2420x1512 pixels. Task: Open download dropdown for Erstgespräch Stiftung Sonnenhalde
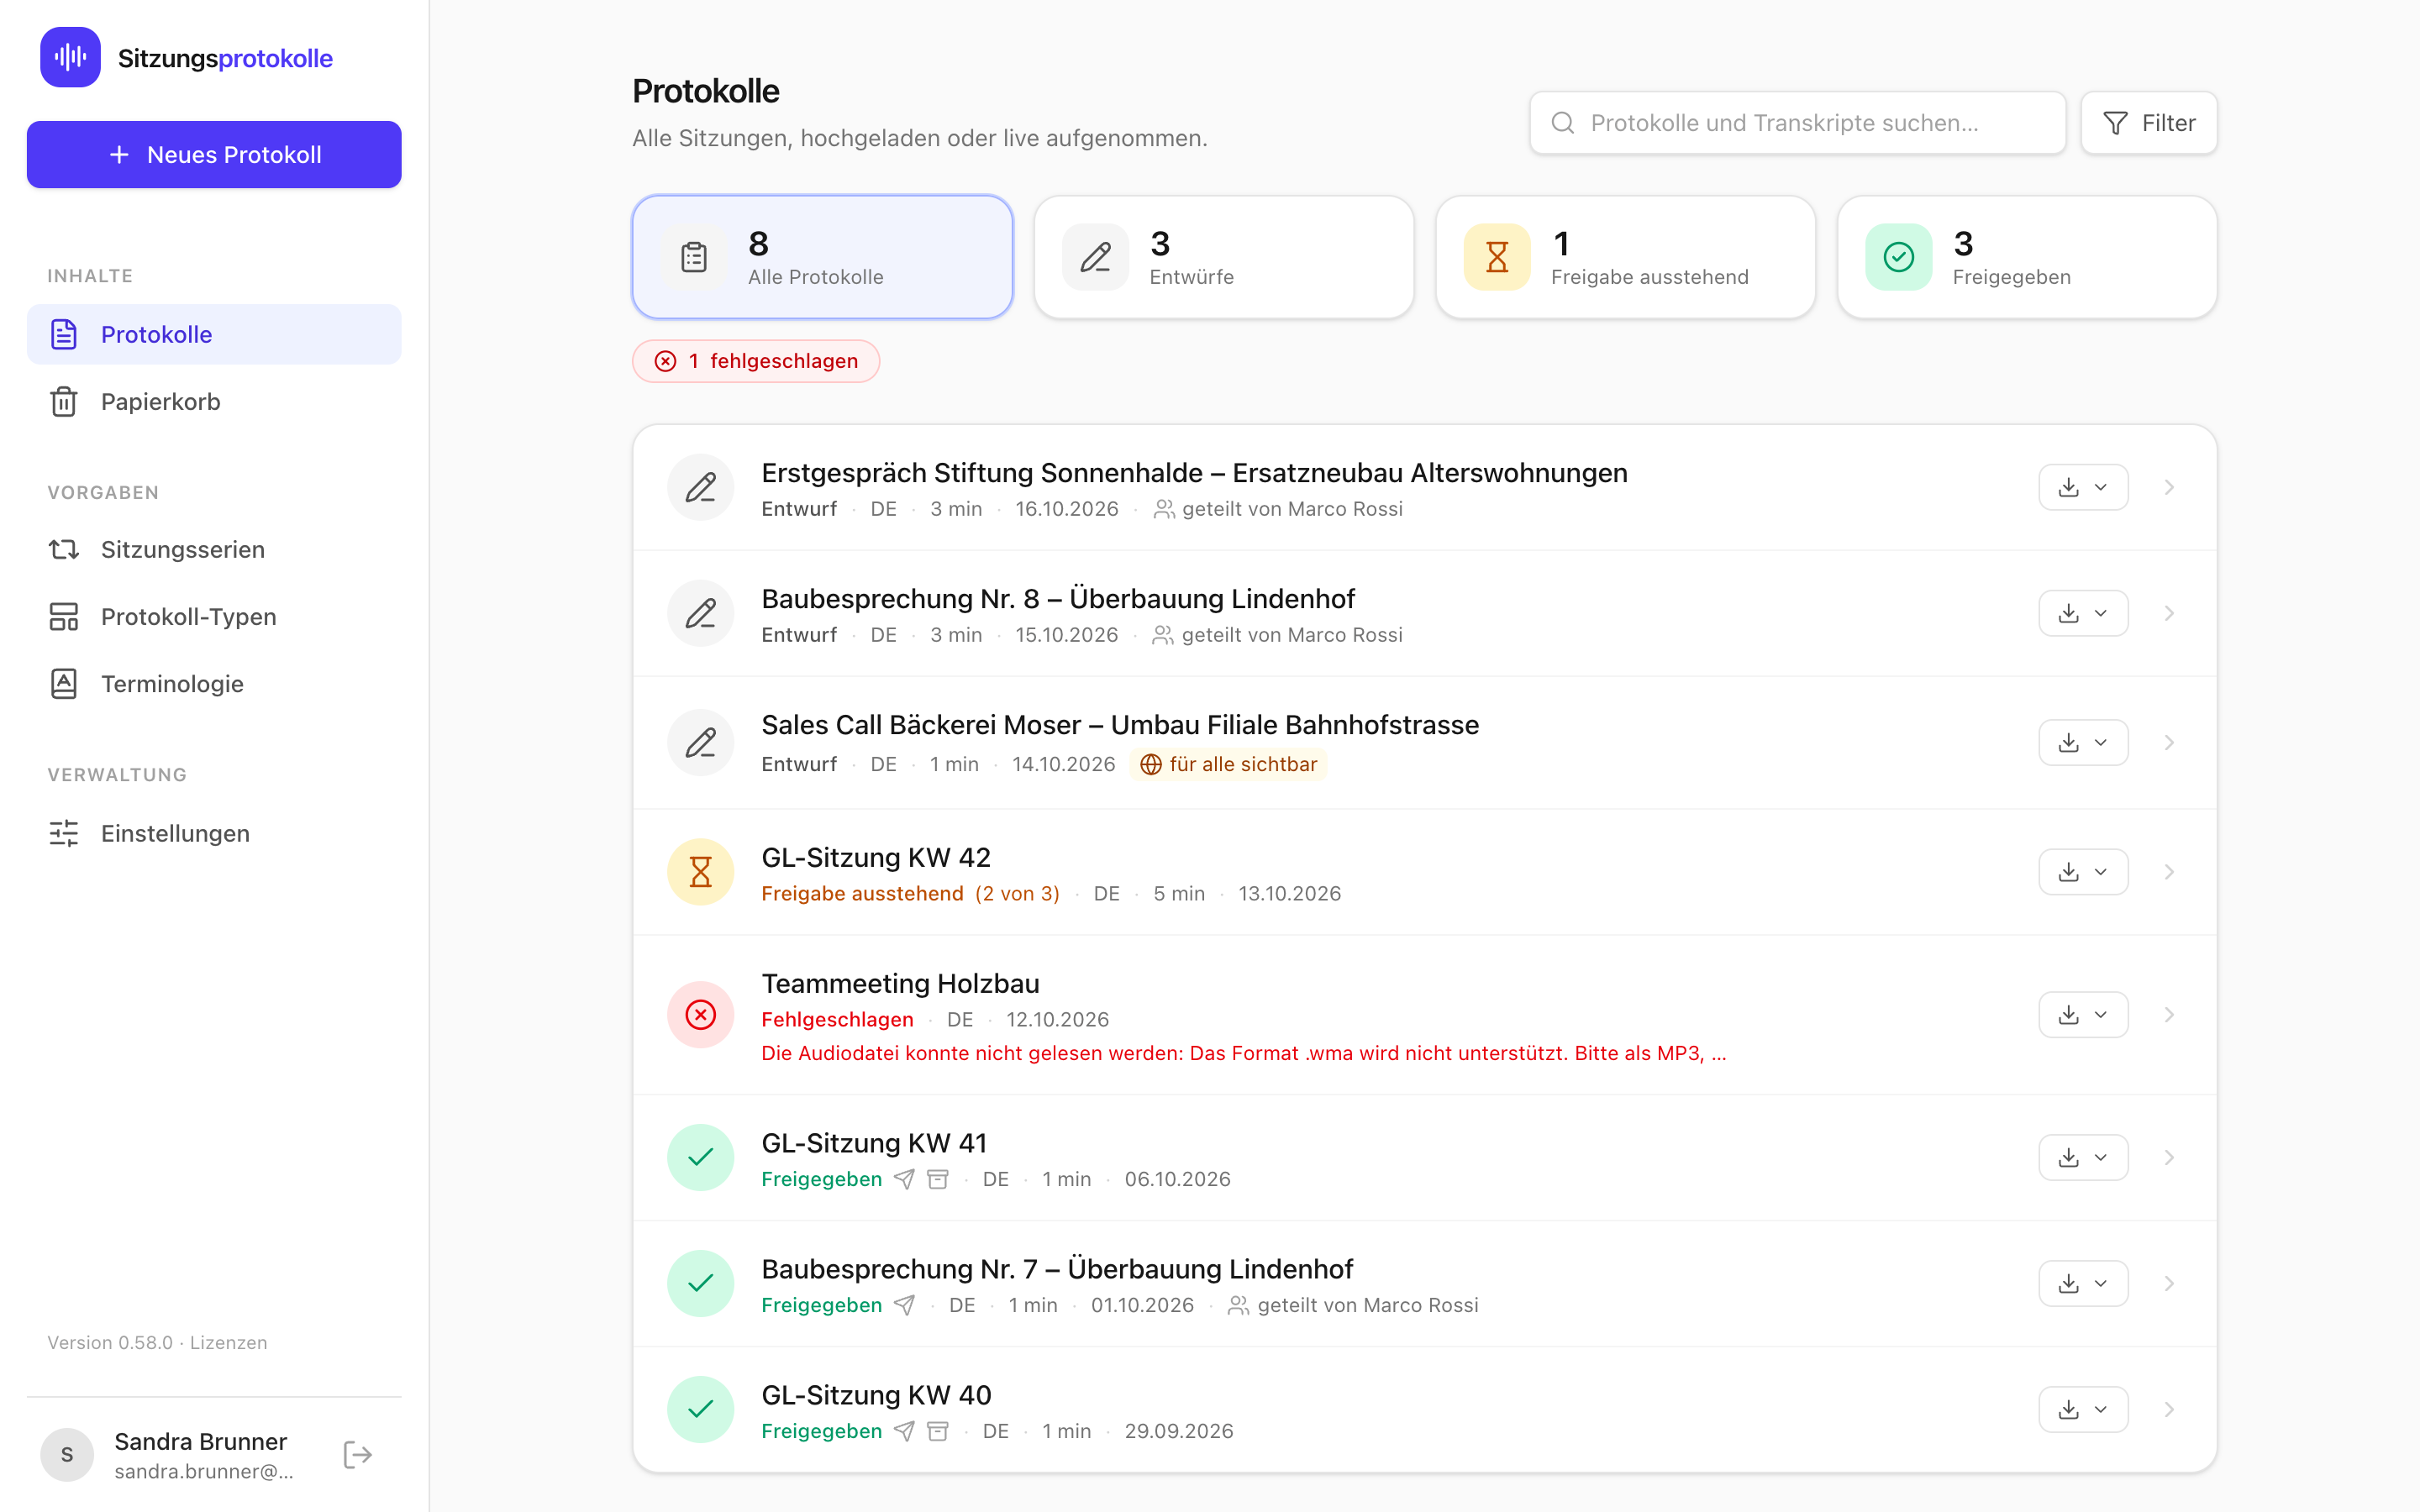point(2083,487)
